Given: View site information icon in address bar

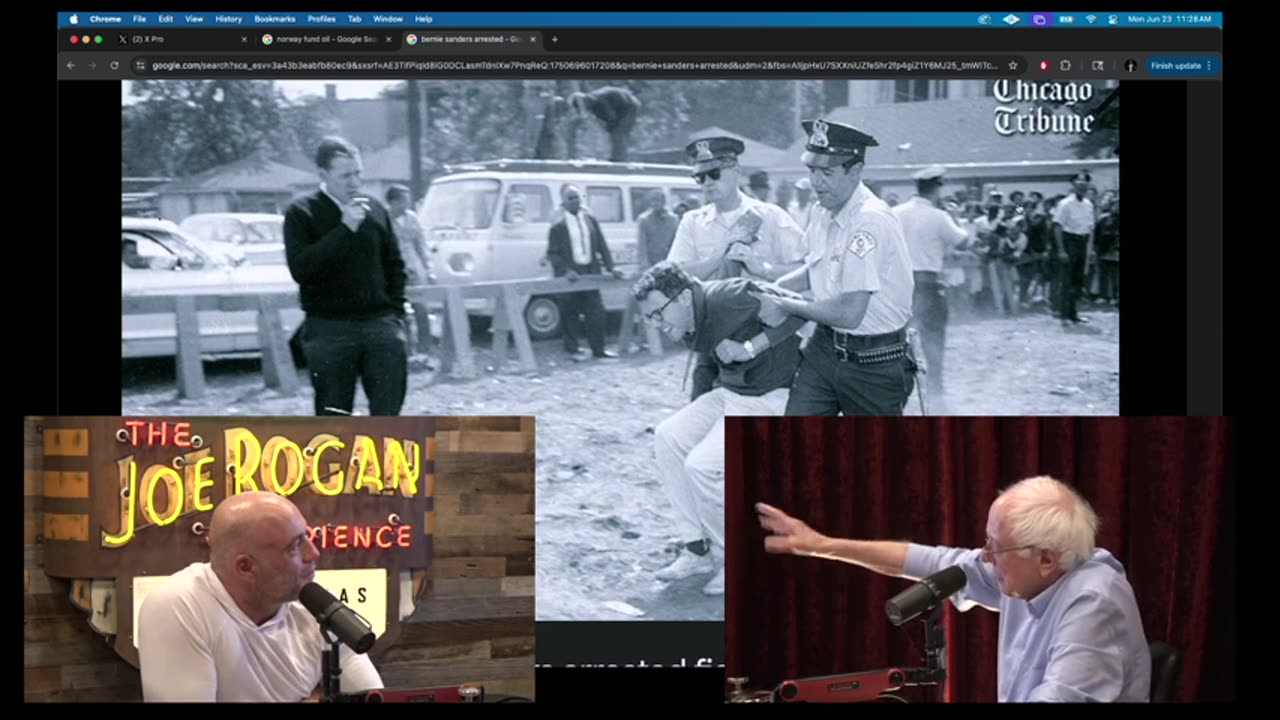Looking at the screenshot, I should point(140,65).
